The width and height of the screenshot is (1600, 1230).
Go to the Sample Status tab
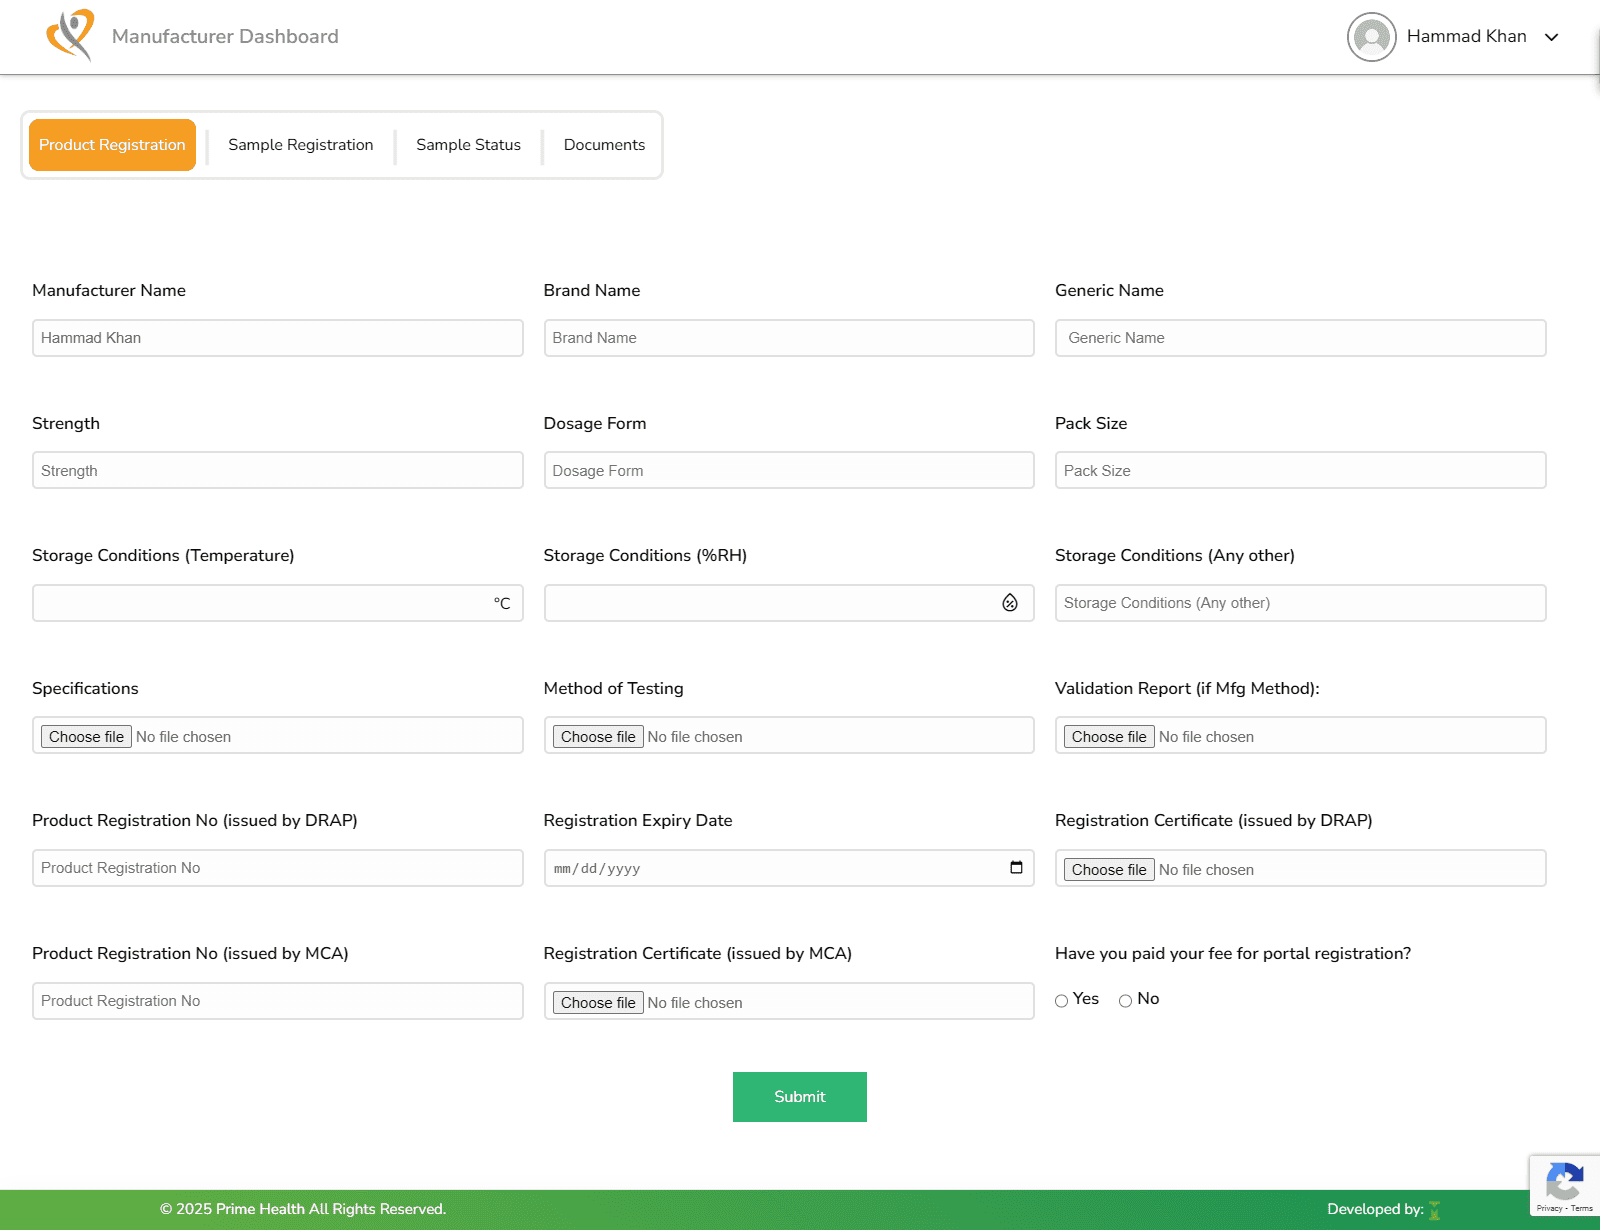[468, 145]
